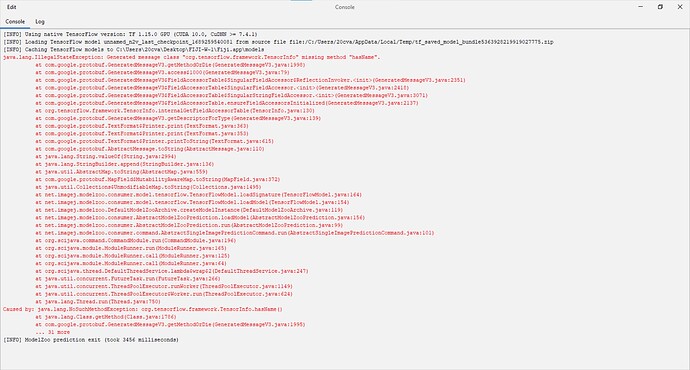This screenshot has width=690, height=370.
Task: Click the ThreadPoolExecutor.runWorker stack line
Action: click(164, 286)
